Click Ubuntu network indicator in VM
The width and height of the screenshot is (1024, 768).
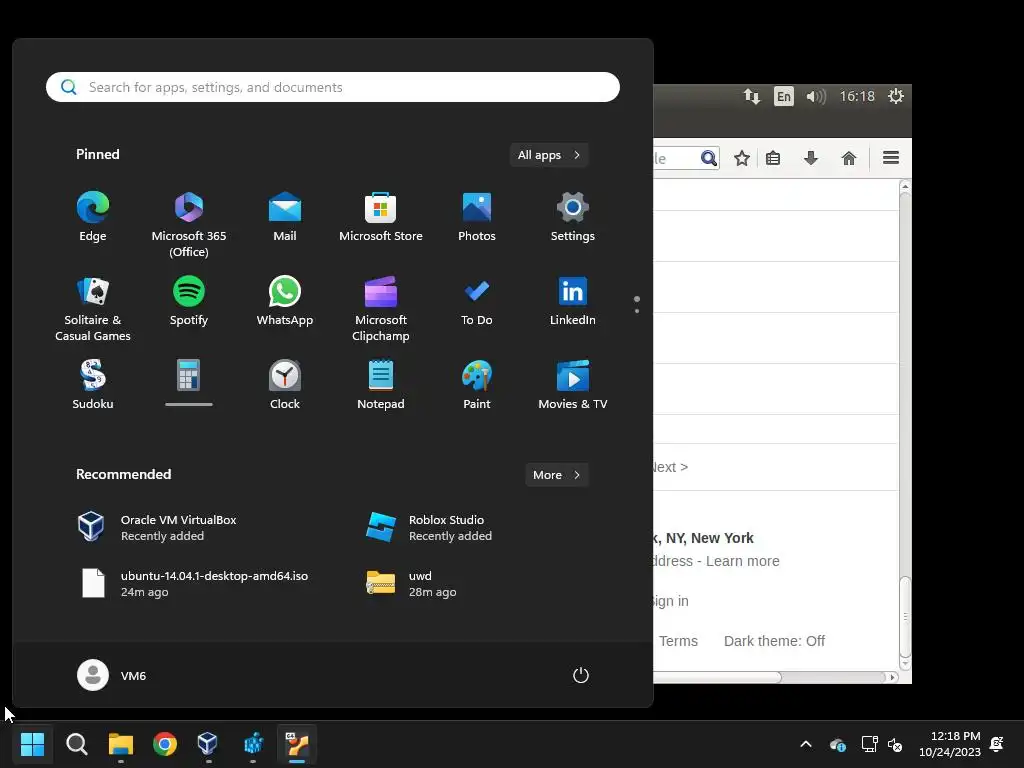(x=752, y=97)
